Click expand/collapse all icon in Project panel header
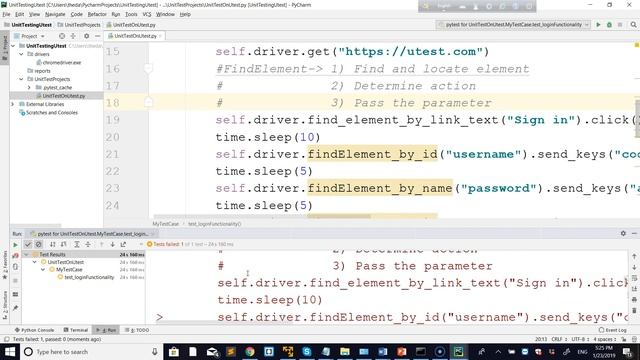640x360 pixels. pos(73,36)
